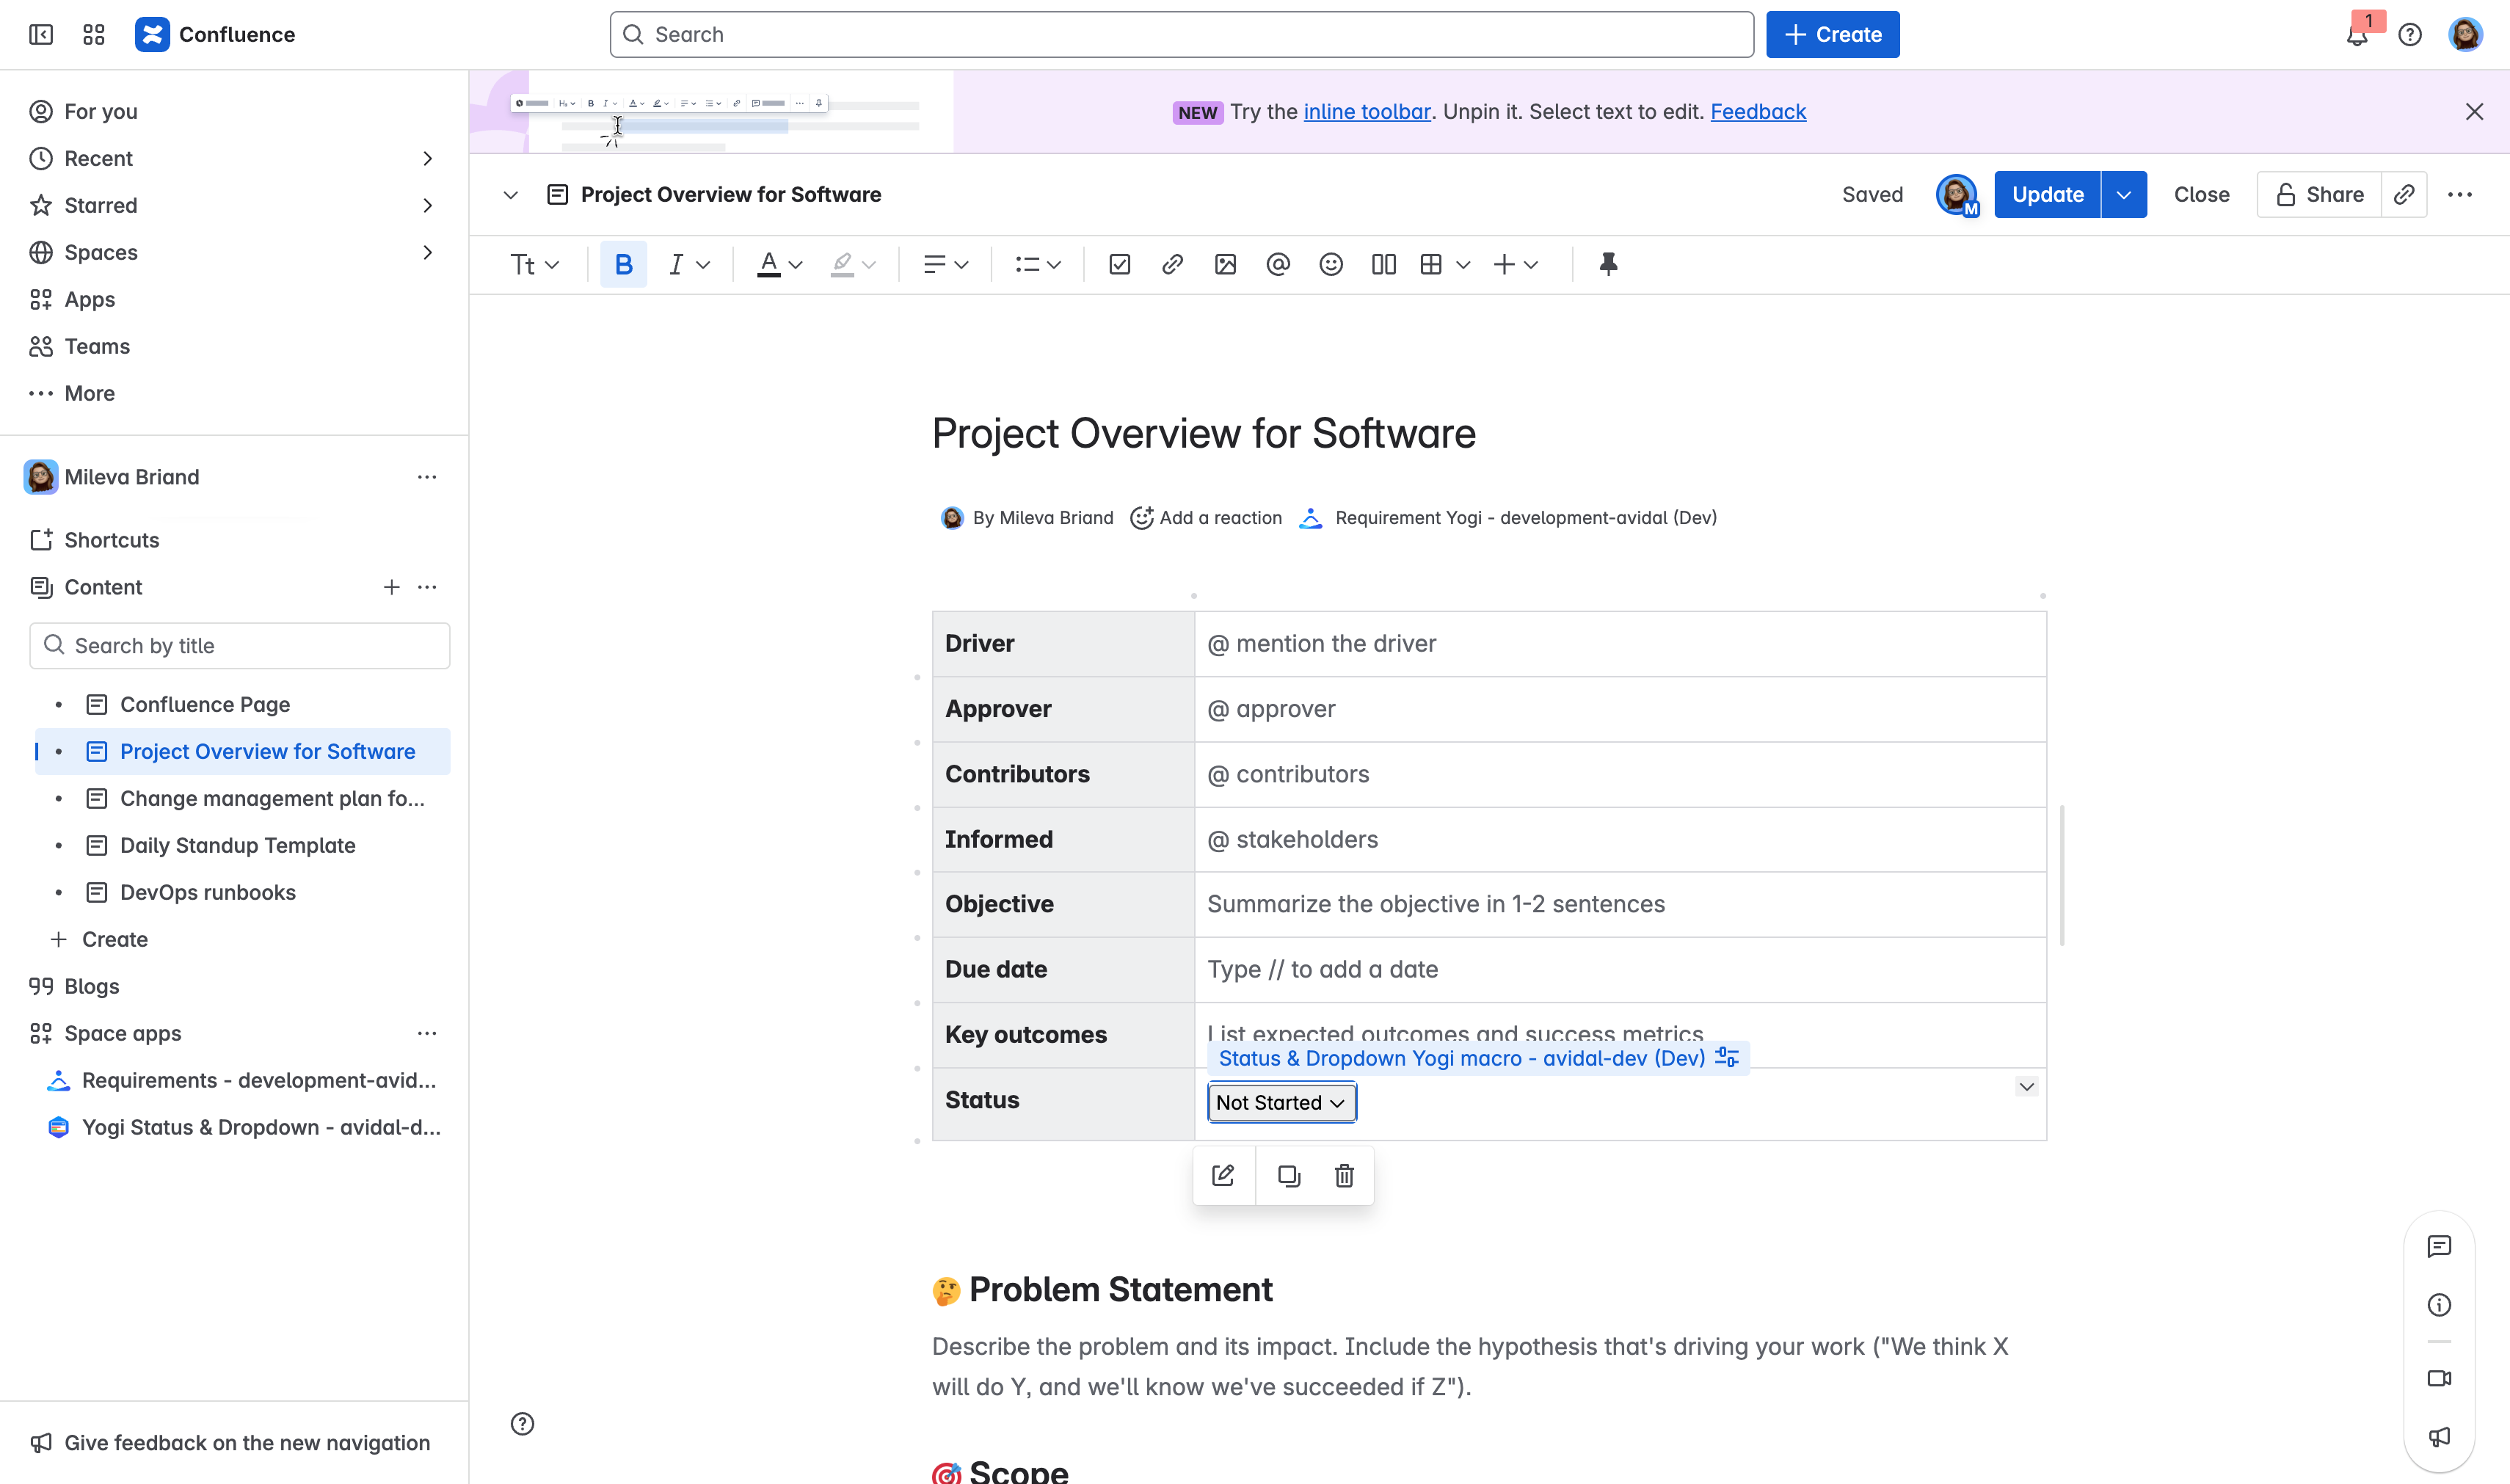The height and width of the screenshot is (1484, 2510).
Task: Insert an image using the image icon
Action: 1225,264
